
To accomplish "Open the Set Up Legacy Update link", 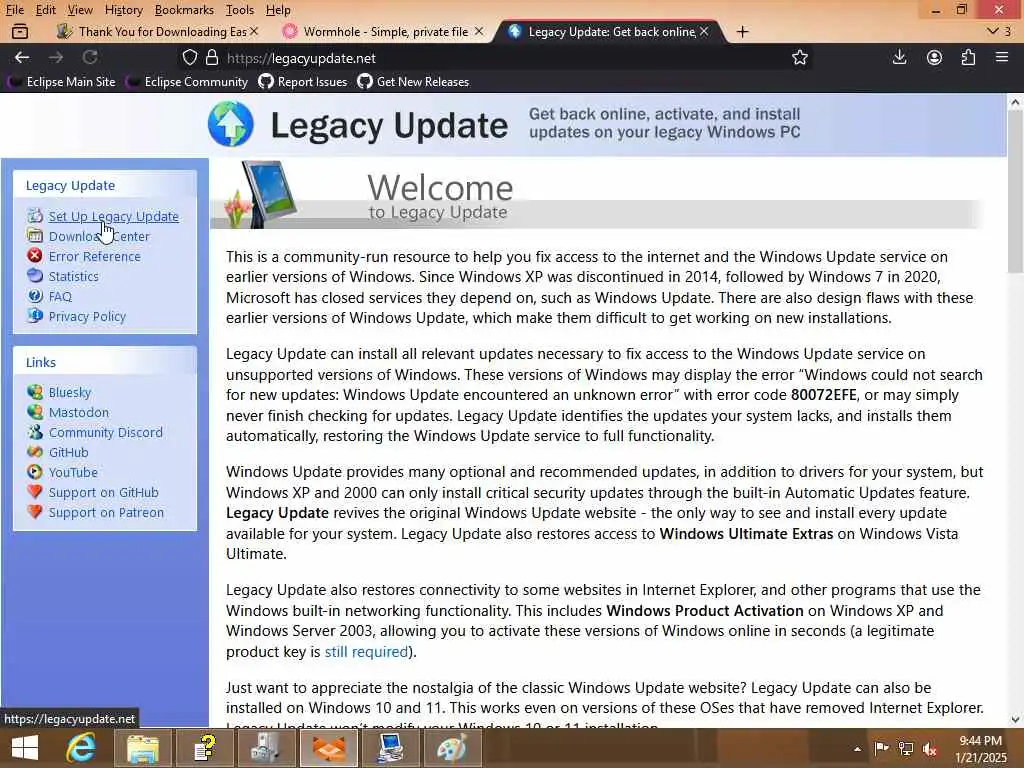I will [x=114, y=216].
